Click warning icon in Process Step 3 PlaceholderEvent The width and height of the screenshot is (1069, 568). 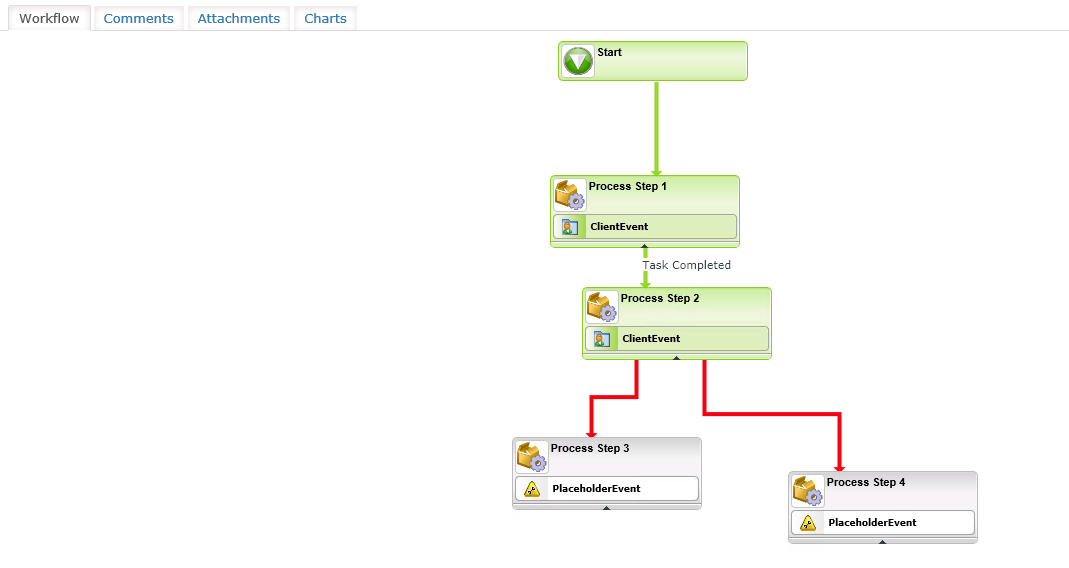pyautogui.click(x=532, y=489)
